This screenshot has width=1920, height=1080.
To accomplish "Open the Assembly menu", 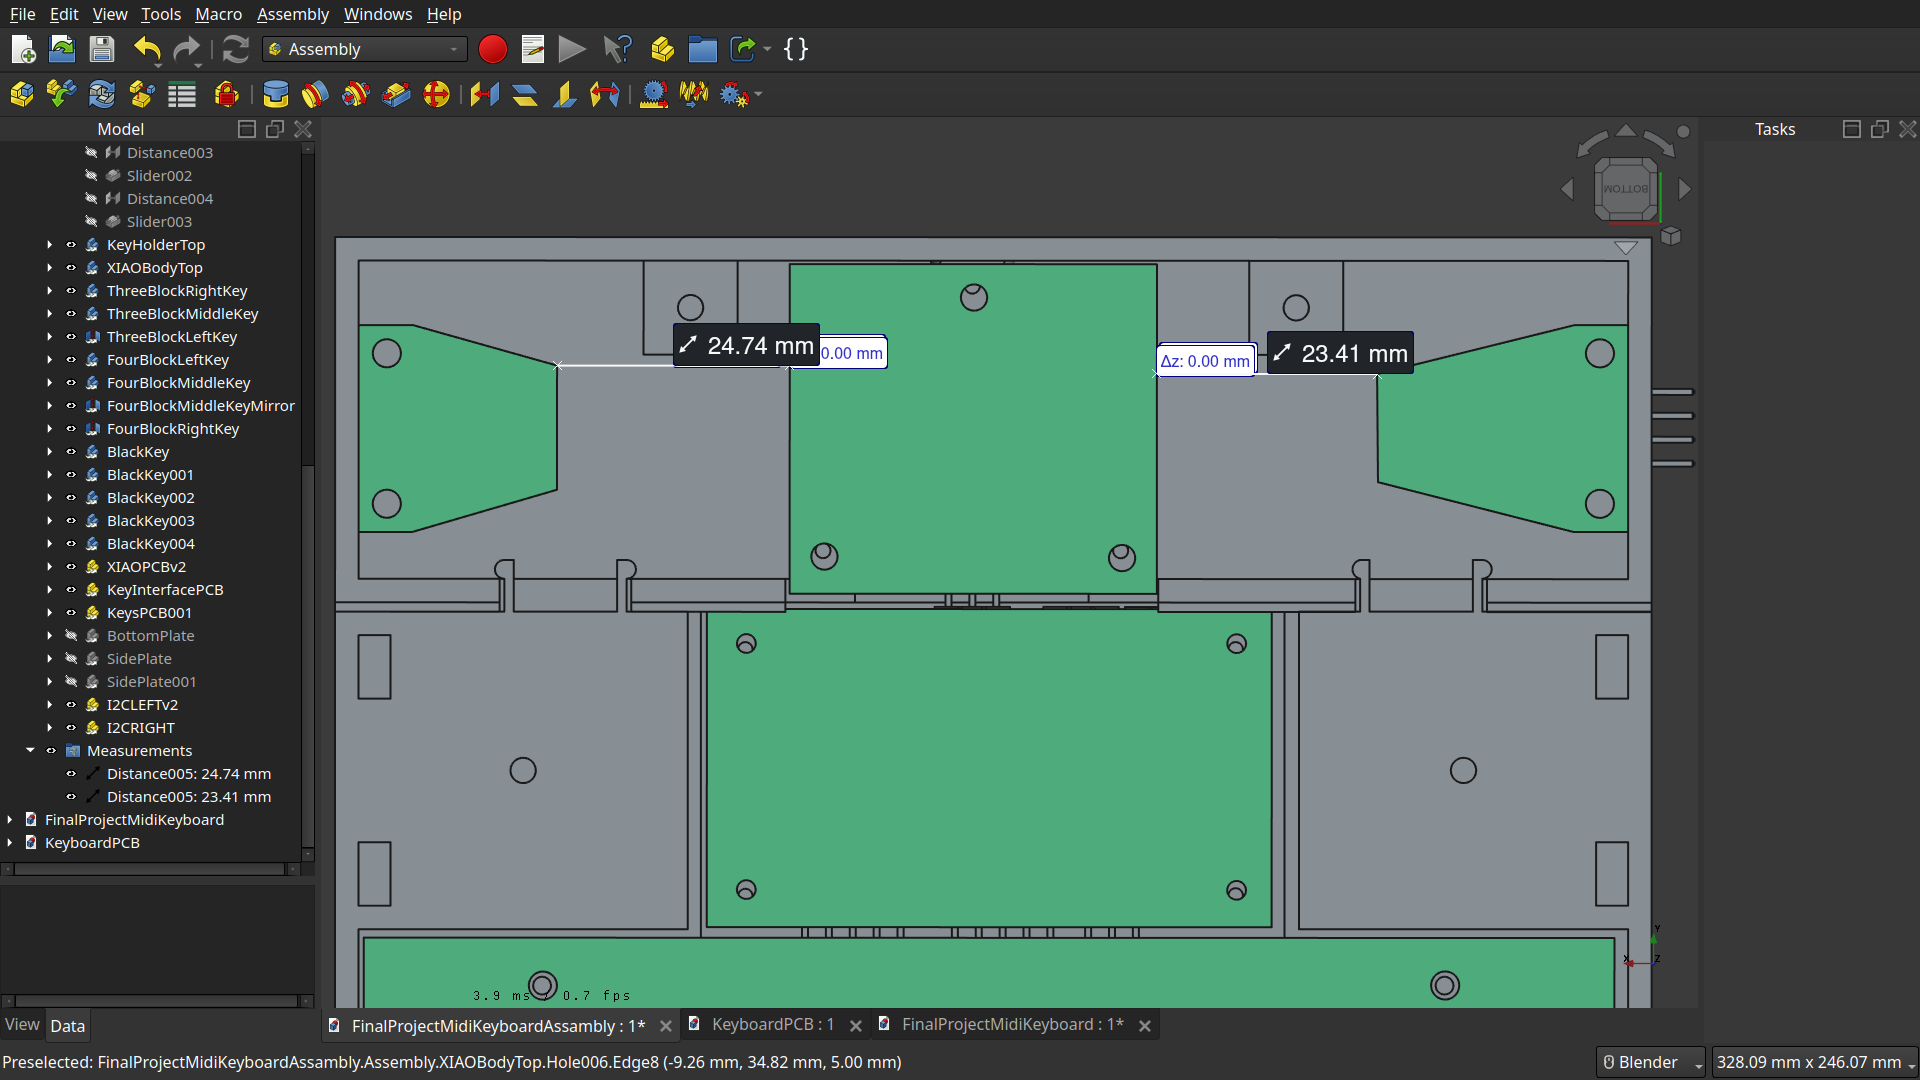I will pos(293,14).
